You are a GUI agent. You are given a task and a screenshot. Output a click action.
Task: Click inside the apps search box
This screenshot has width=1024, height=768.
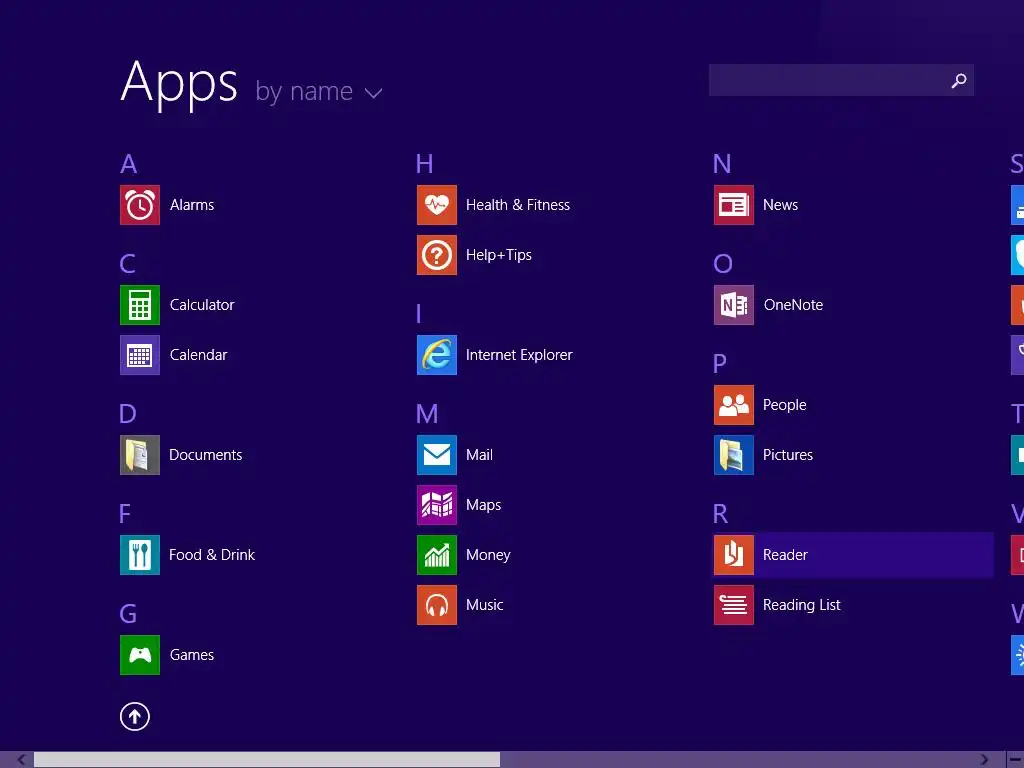(841, 80)
